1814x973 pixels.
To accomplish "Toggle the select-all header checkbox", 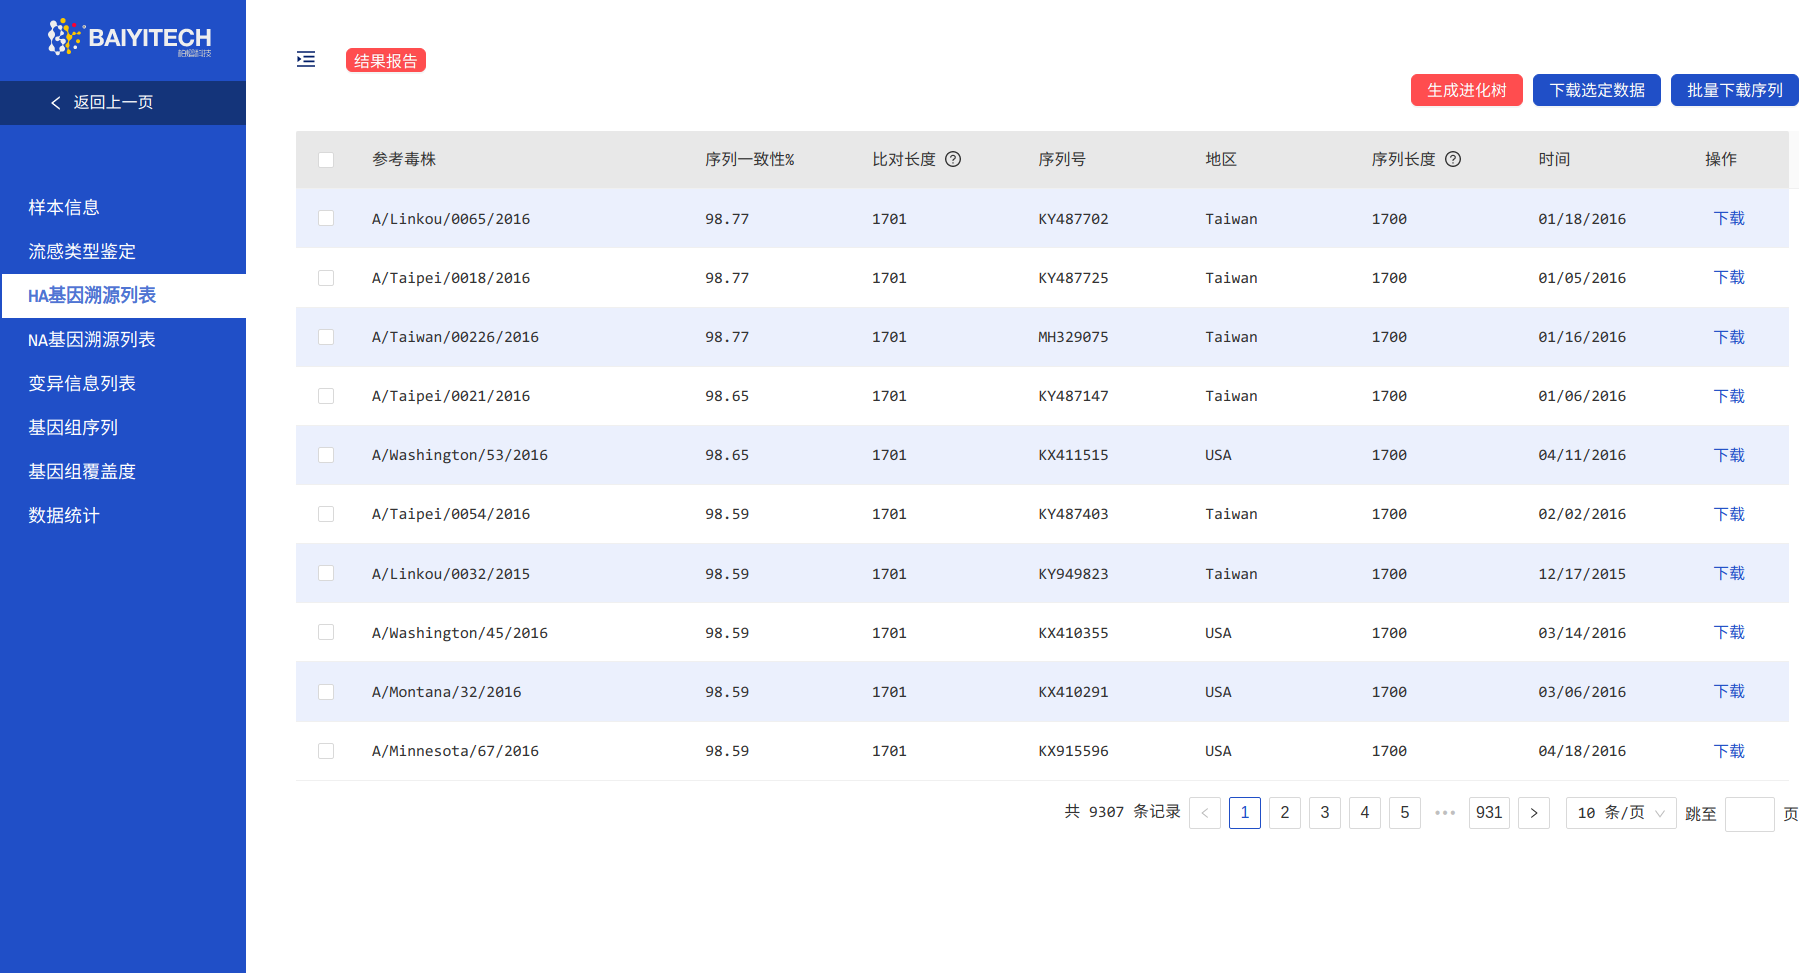I will click(x=326, y=160).
